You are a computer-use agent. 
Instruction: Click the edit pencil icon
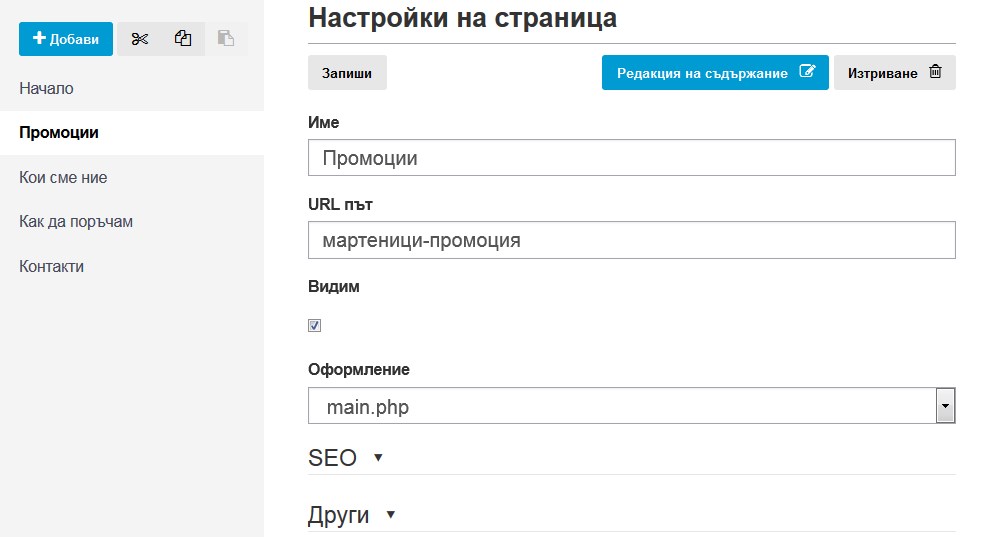point(807,71)
